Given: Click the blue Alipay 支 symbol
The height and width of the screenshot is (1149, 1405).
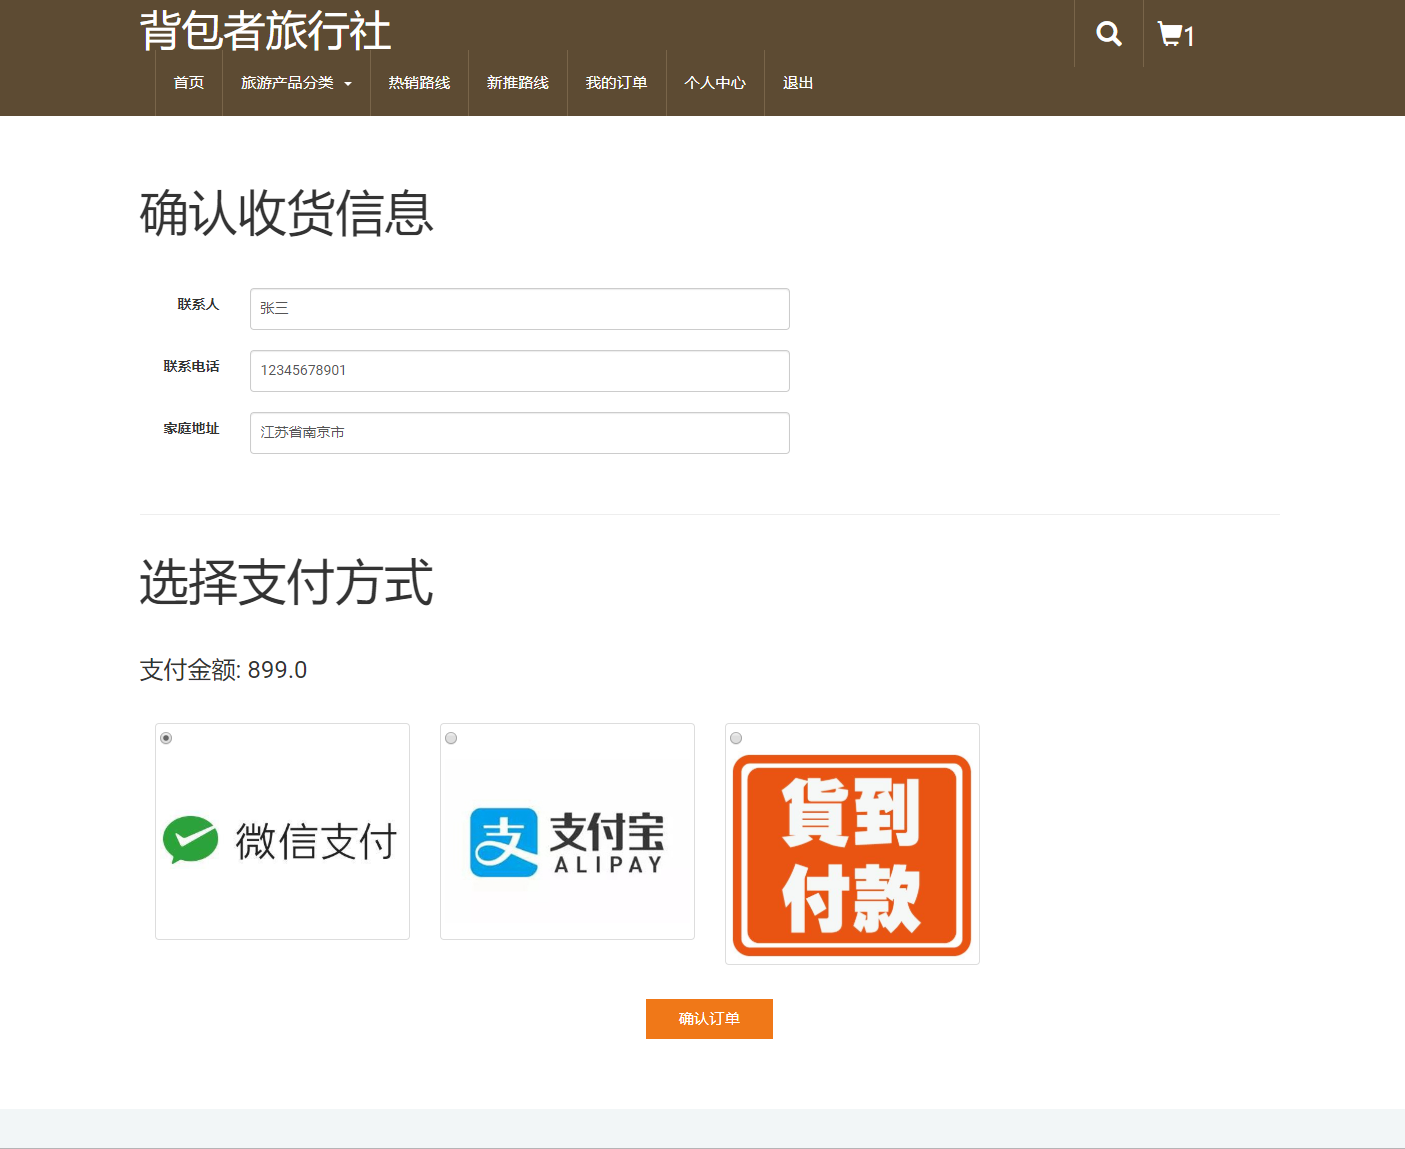Looking at the screenshot, I should 503,840.
